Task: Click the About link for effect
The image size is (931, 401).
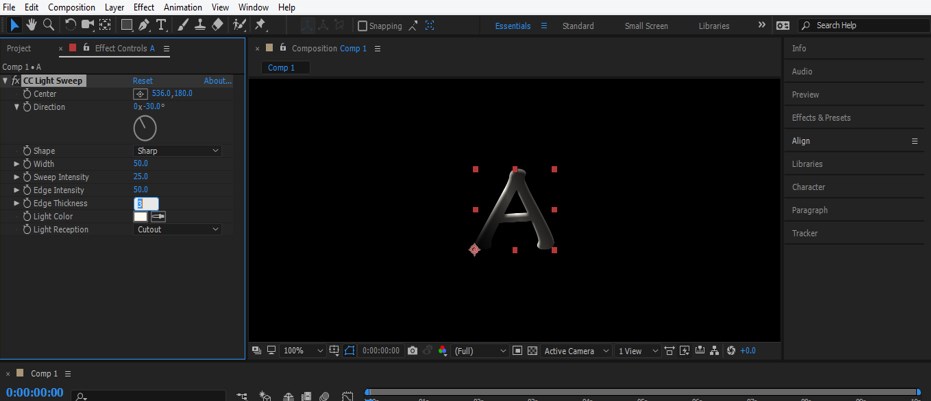Action: click(217, 81)
